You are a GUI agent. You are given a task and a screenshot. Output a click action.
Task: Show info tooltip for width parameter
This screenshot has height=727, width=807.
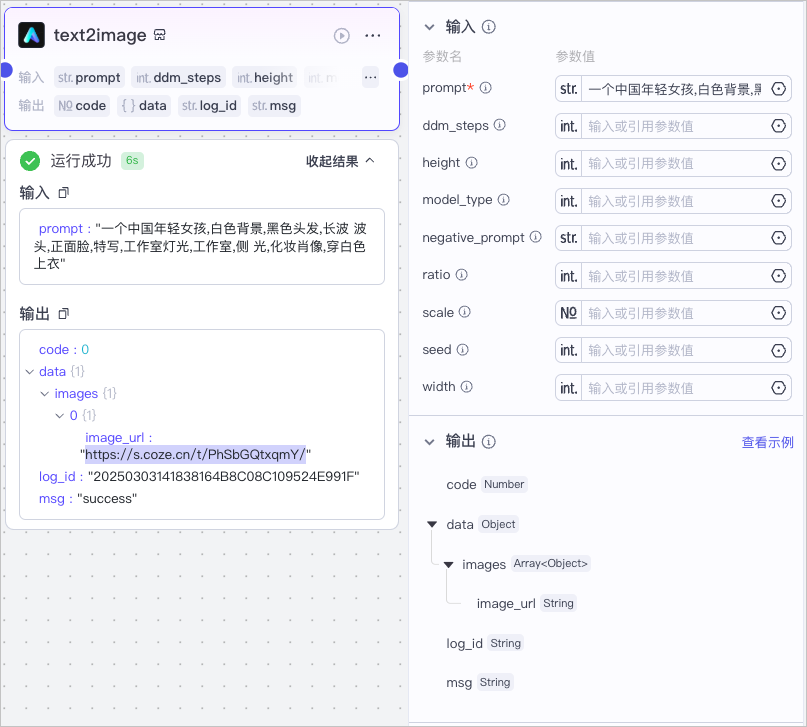tap(466, 386)
